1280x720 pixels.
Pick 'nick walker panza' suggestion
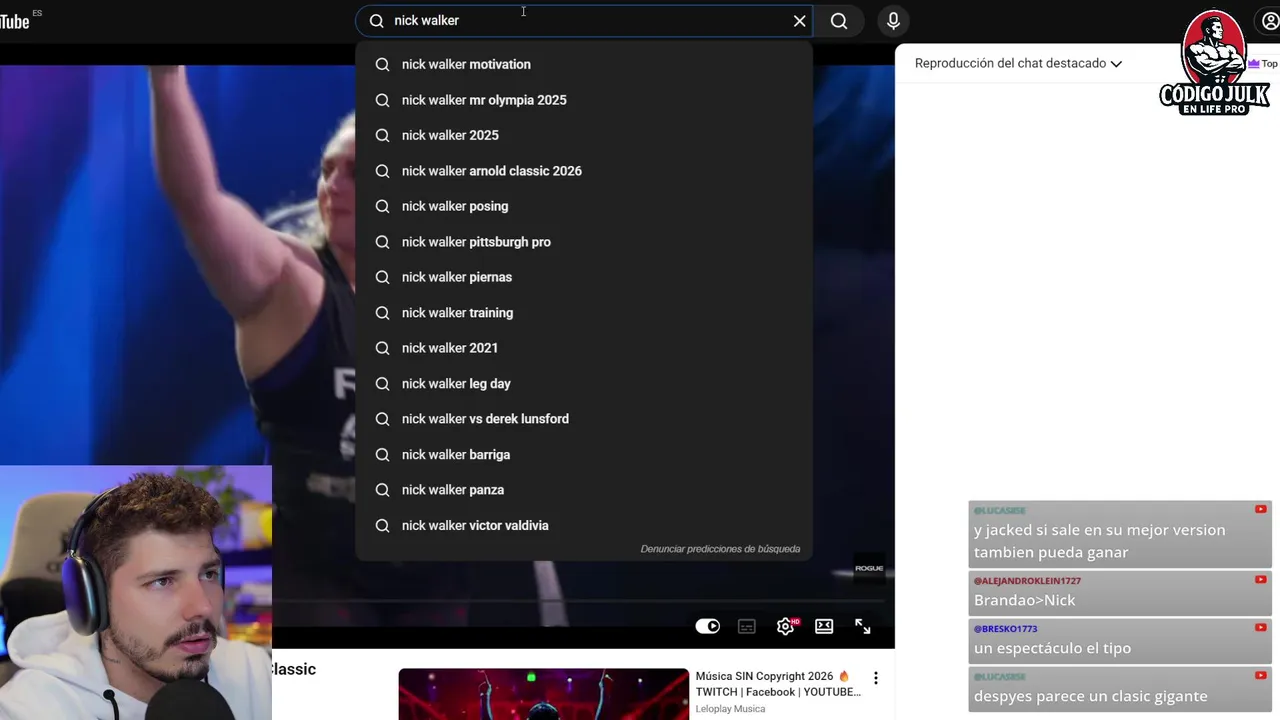pos(585,490)
